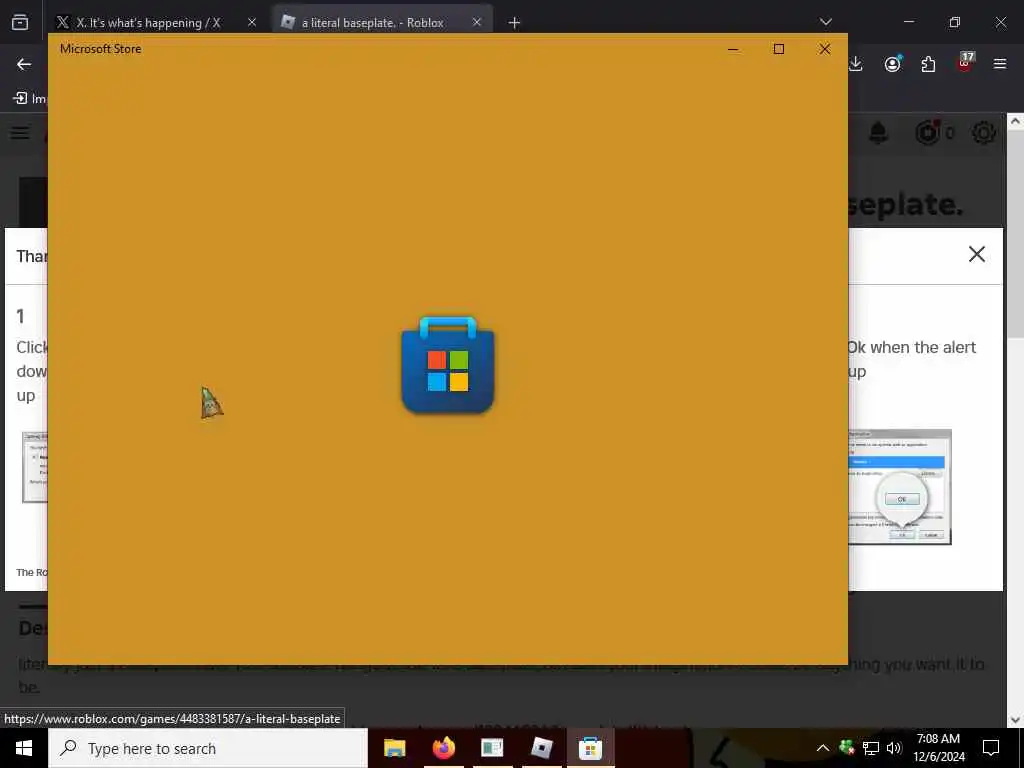Image resolution: width=1024 pixels, height=768 pixels.
Task: Close the X. It's what's happening tab
Action: (x=251, y=22)
